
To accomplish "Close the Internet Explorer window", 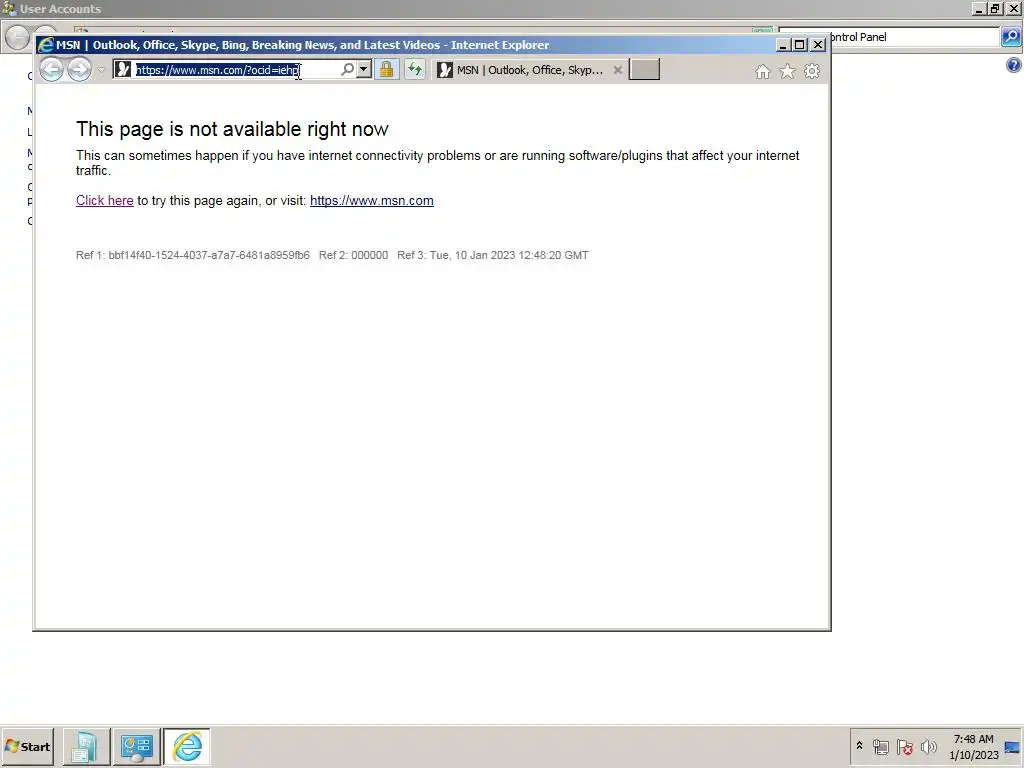I will click(818, 44).
